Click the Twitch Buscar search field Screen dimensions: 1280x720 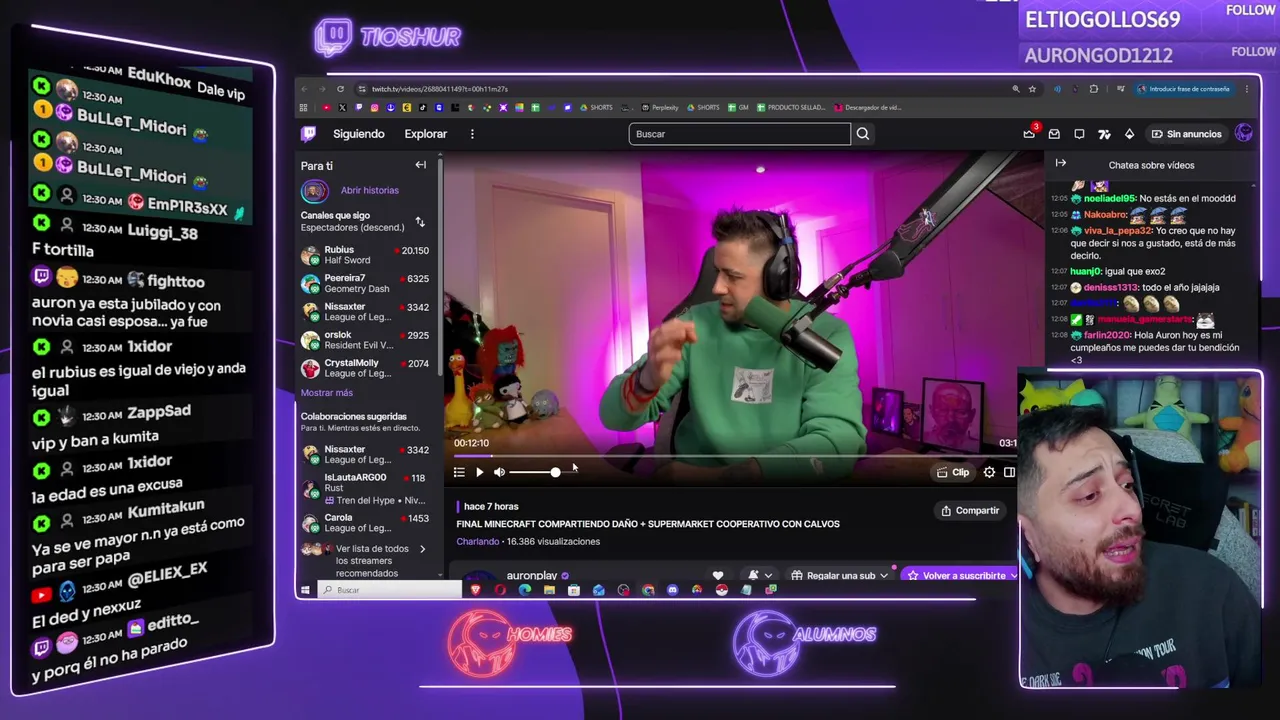pyautogui.click(x=739, y=134)
